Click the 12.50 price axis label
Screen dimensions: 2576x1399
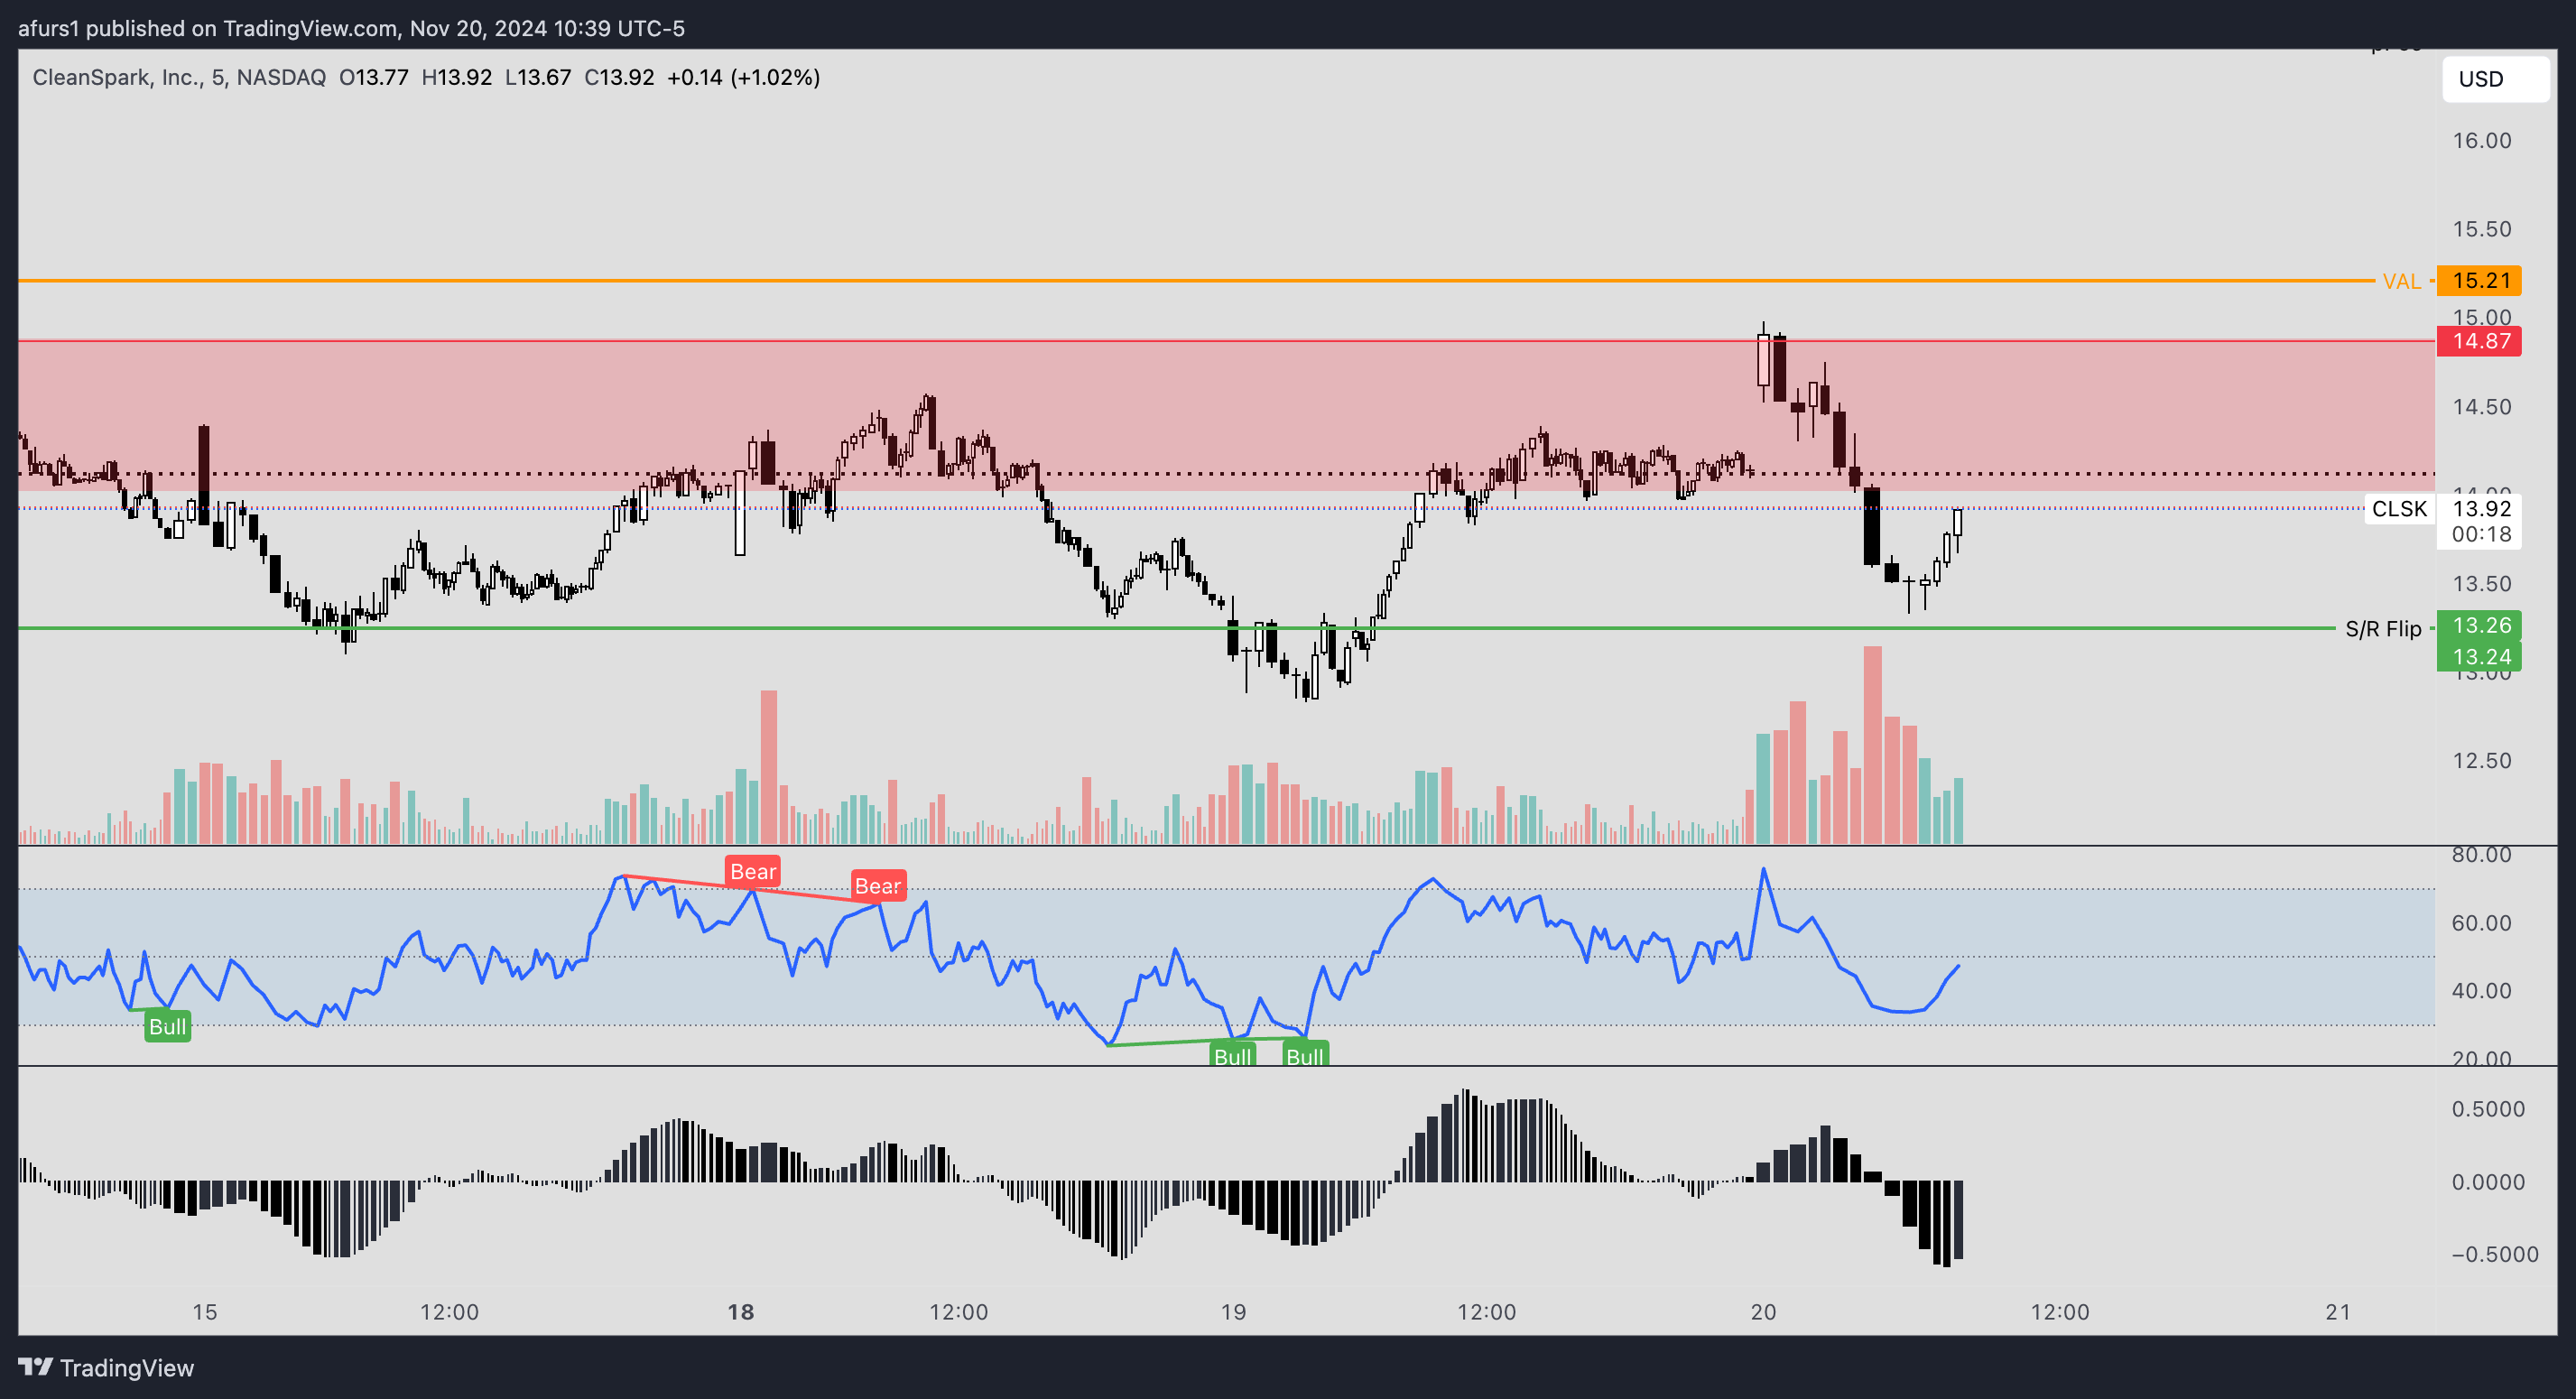pos(2481,761)
